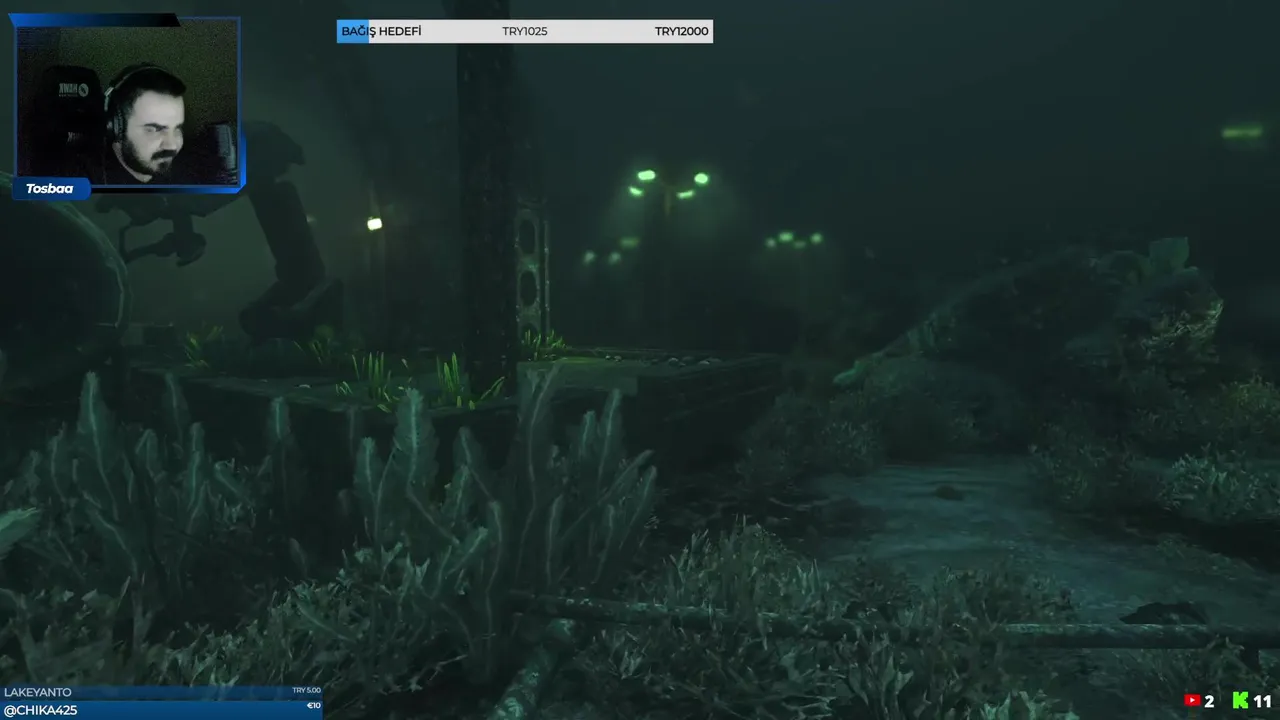Click the TRY1025 donation amount
This screenshot has width=1280, height=720.
525,31
